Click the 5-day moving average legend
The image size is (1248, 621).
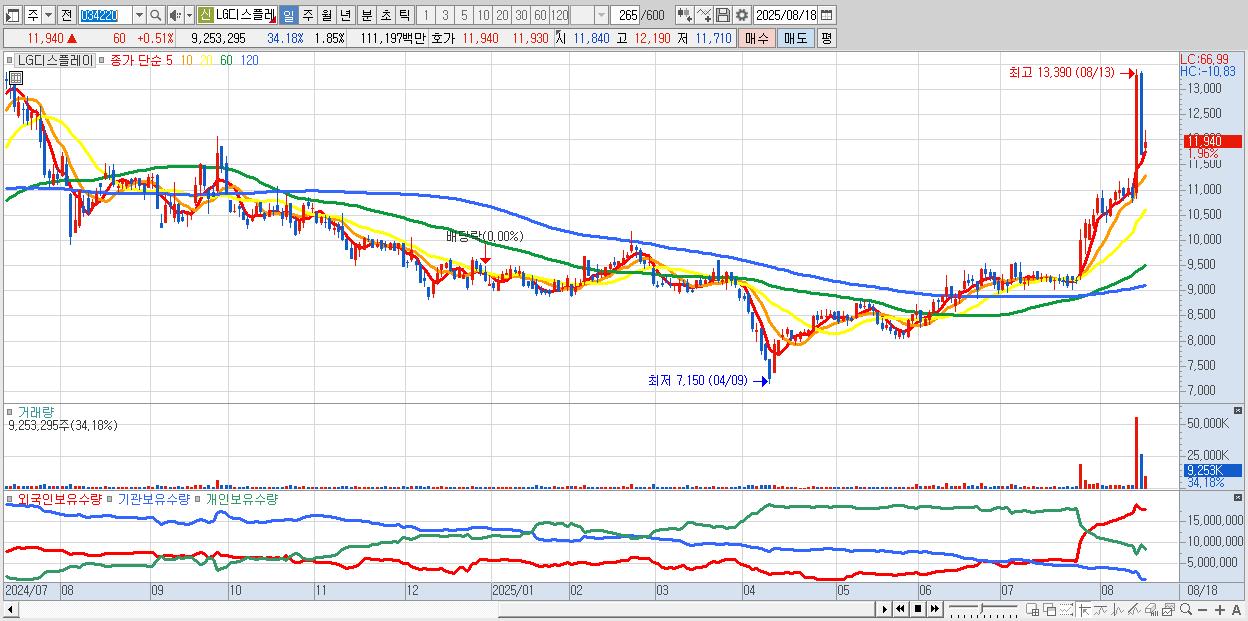(169, 61)
